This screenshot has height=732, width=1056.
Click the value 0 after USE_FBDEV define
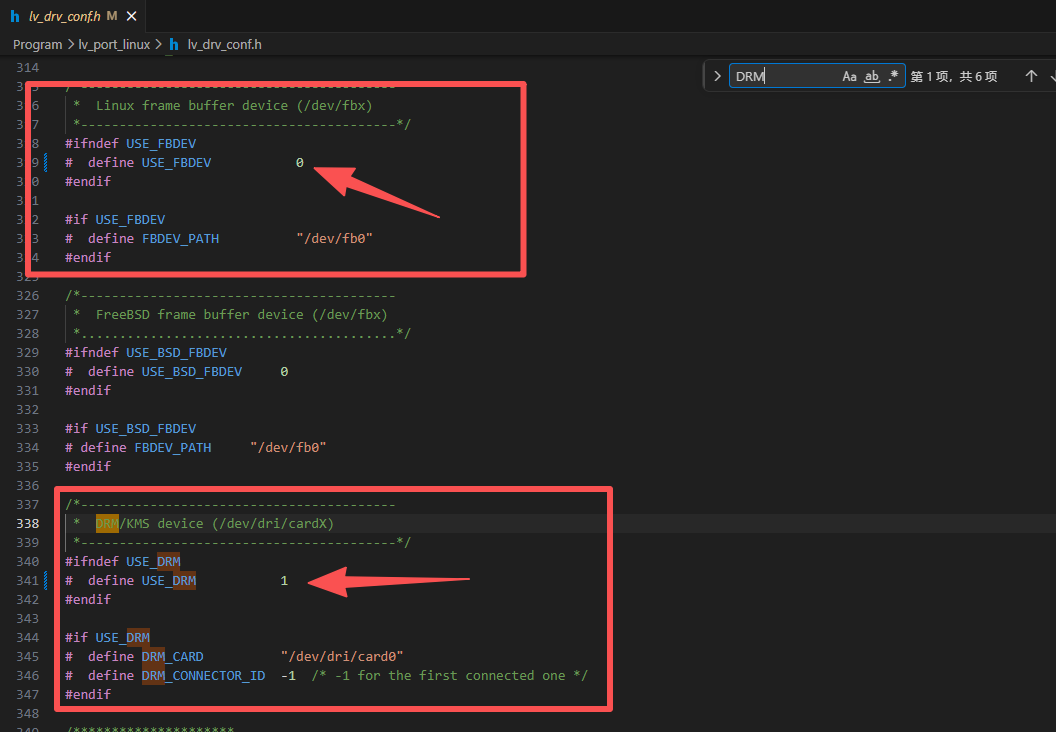pyautogui.click(x=300, y=162)
